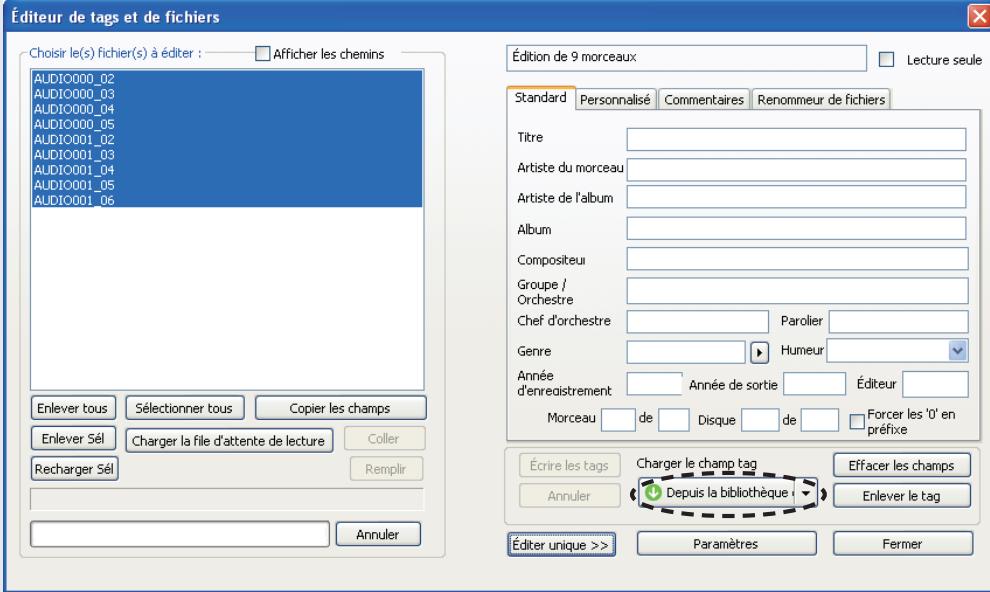Open the Genre arrow button menu

(760, 352)
